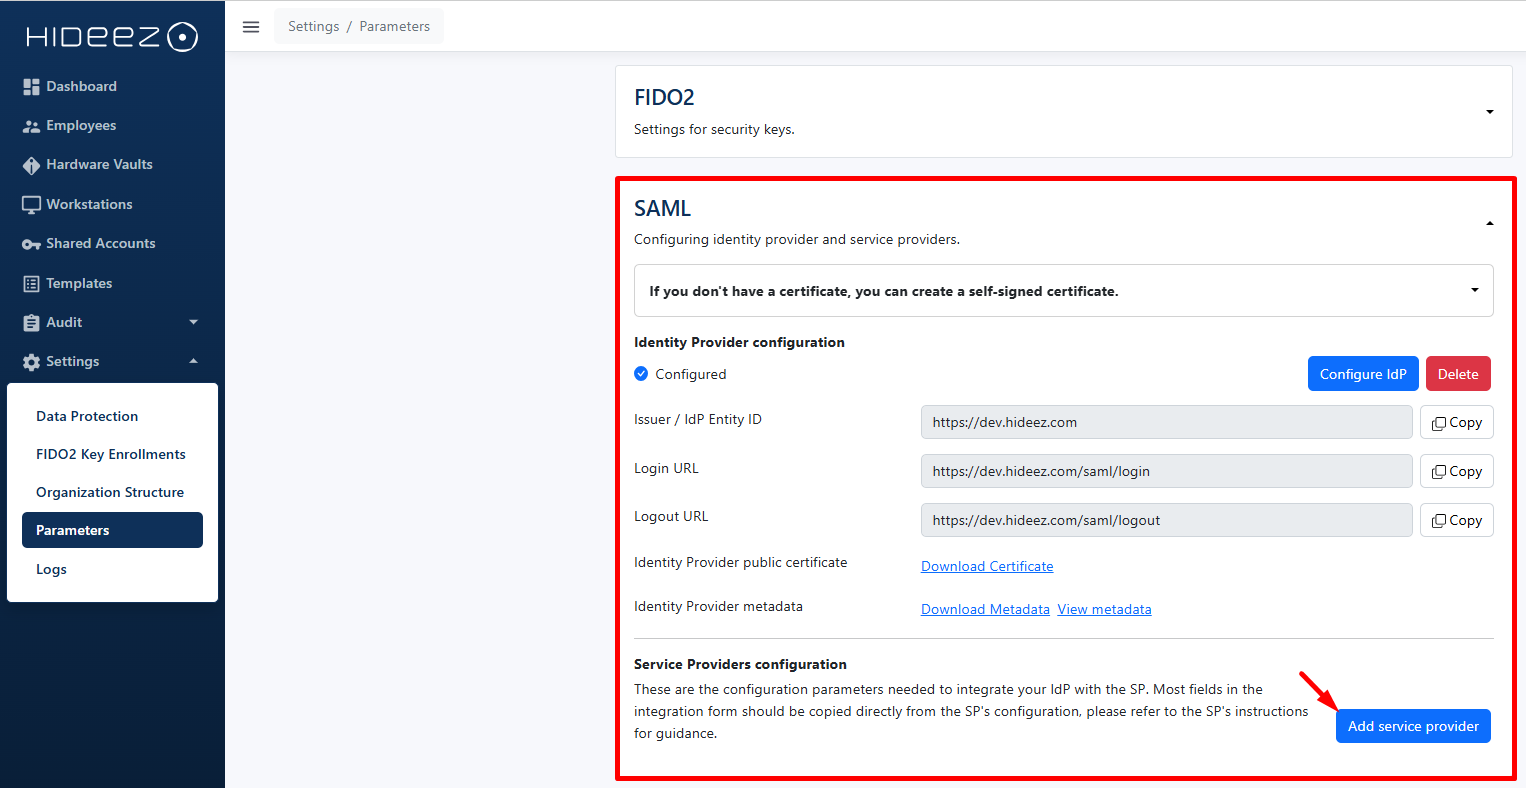Expand the Audit submenu arrow

[193, 322]
